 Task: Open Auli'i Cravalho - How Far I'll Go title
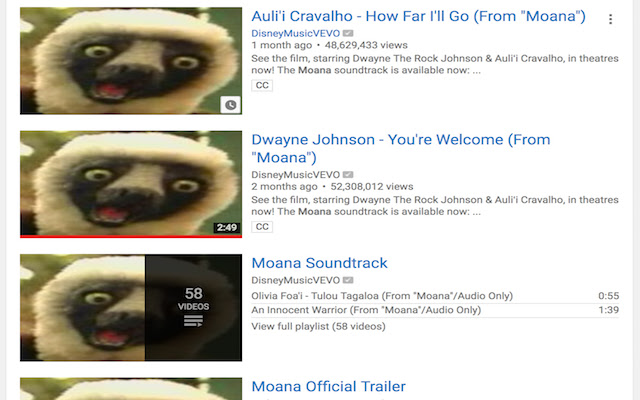[x=418, y=16]
